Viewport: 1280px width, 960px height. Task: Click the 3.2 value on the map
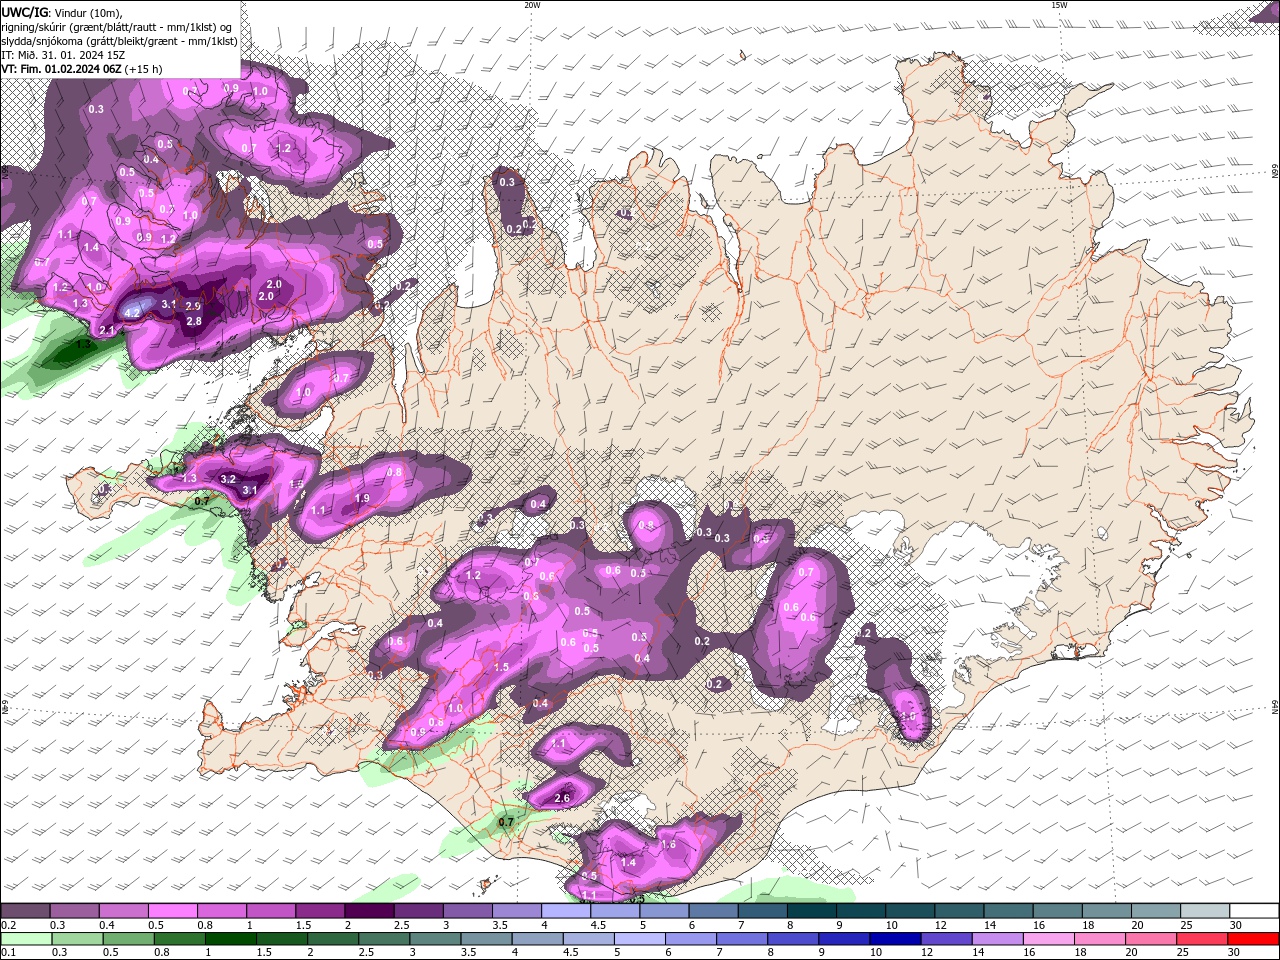pyautogui.click(x=228, y=479)
